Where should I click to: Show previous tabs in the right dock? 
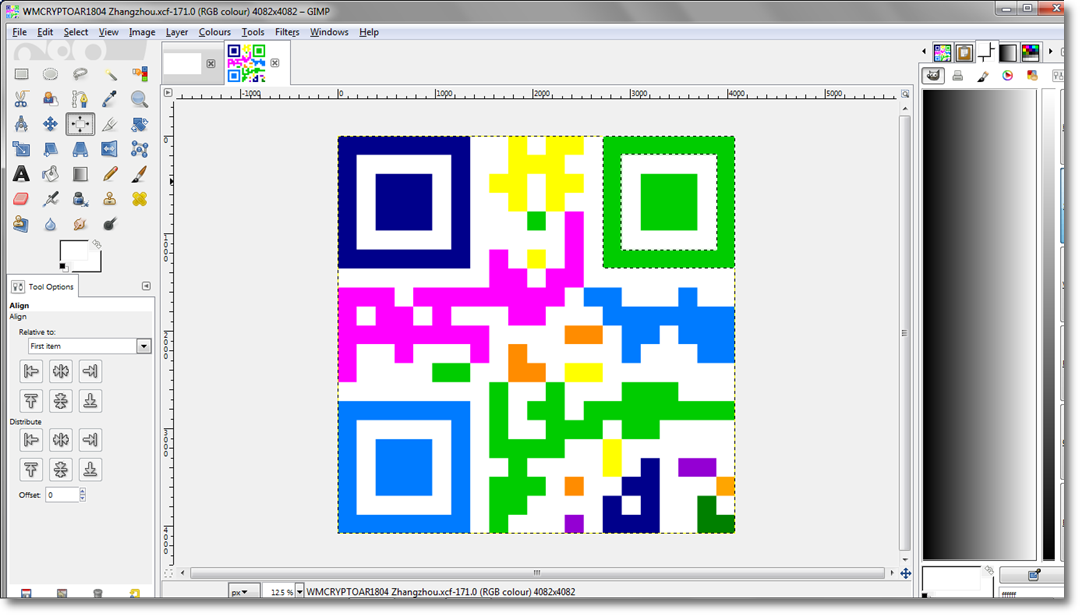coord(924,52)
